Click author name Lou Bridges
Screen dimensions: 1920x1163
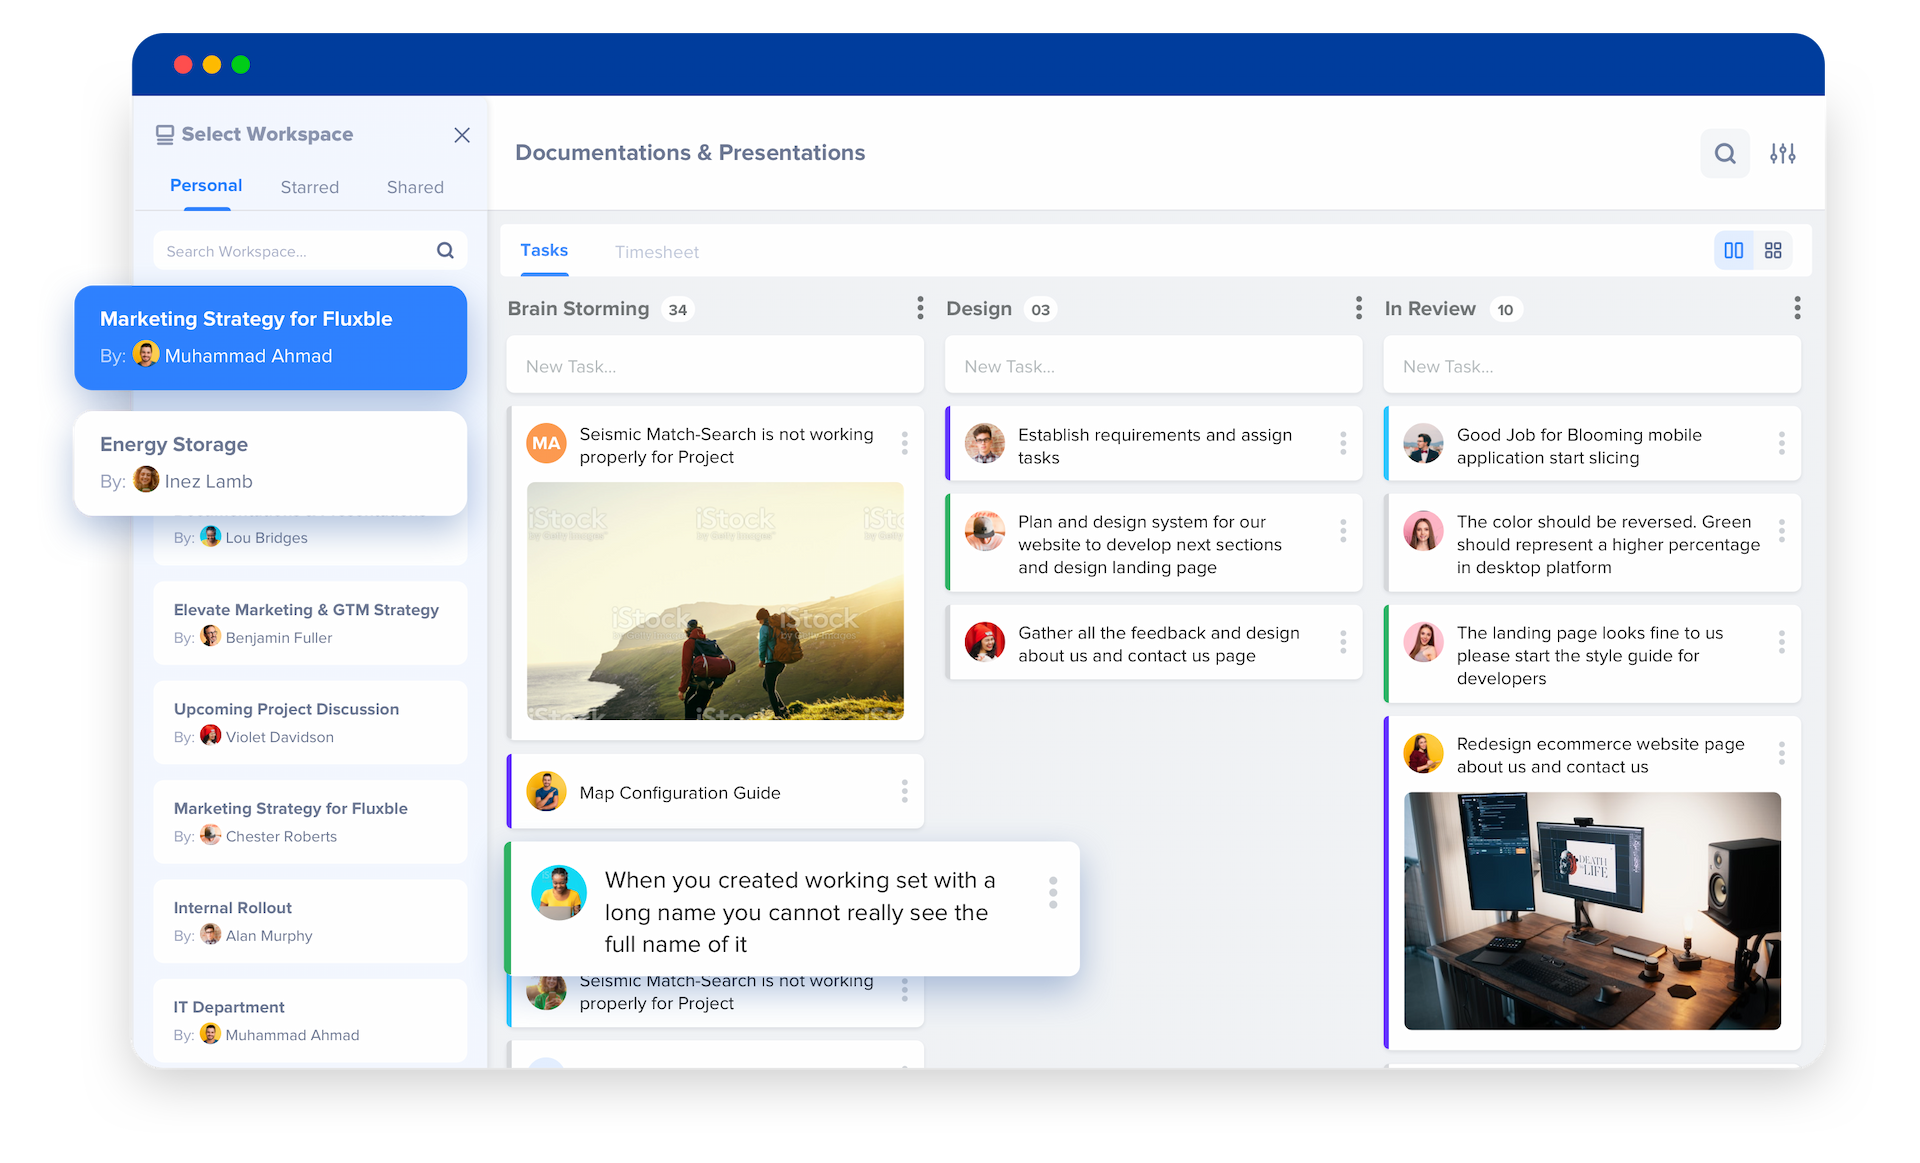[x=266, y=537]
